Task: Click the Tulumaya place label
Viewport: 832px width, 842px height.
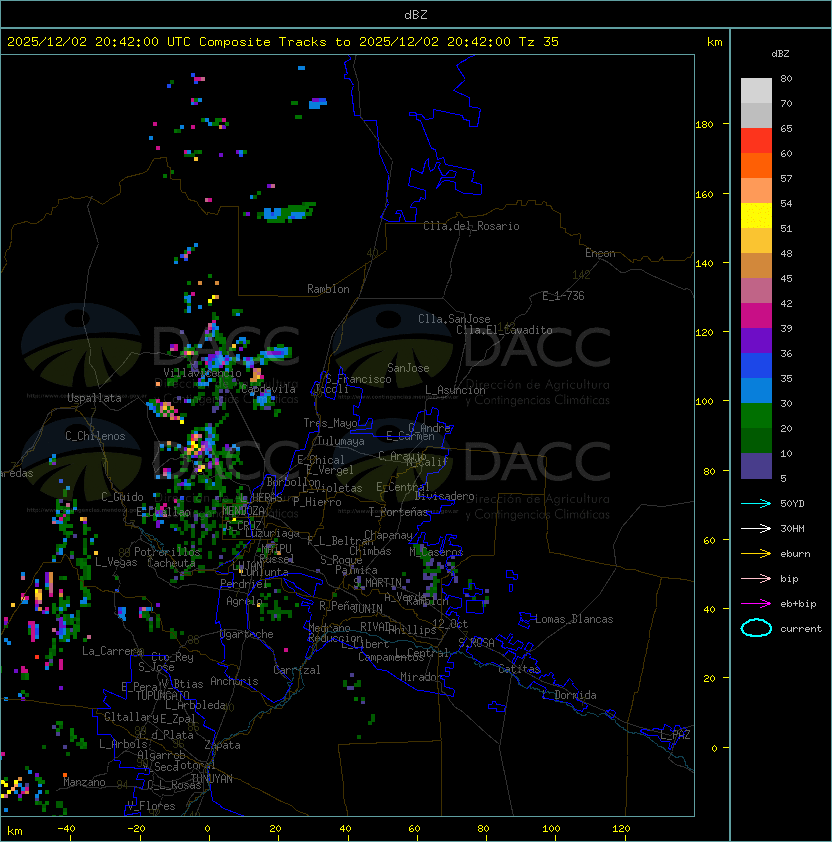Action: pos(341,441)
